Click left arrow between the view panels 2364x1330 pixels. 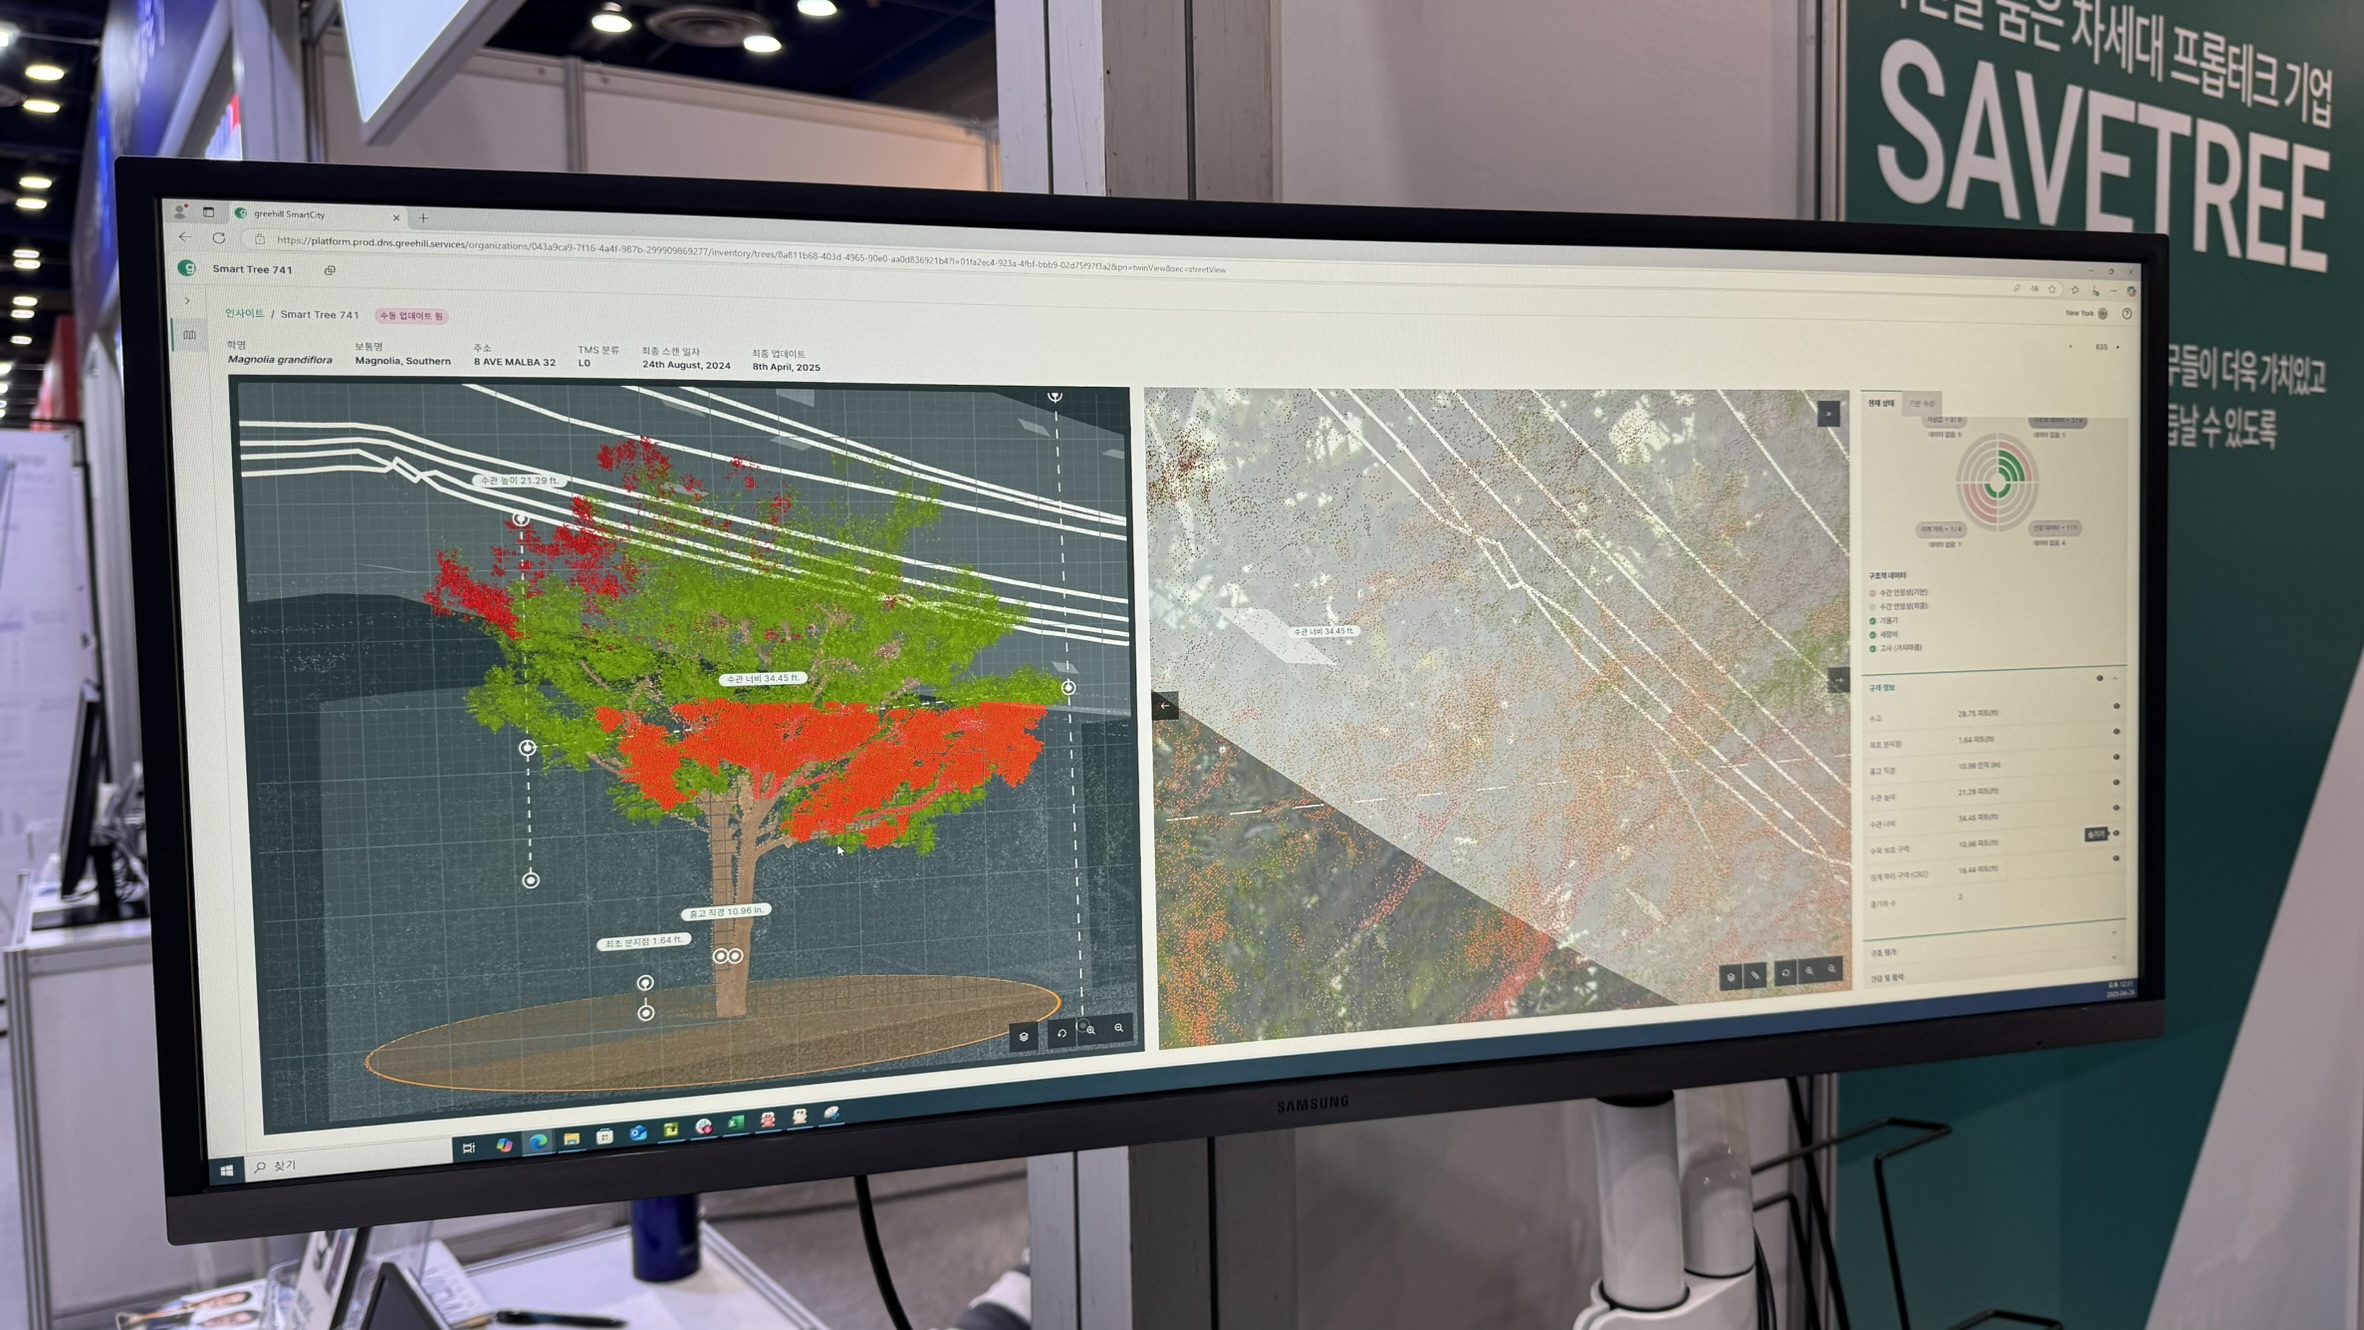pyautogui.click(x=1165, y=705)
